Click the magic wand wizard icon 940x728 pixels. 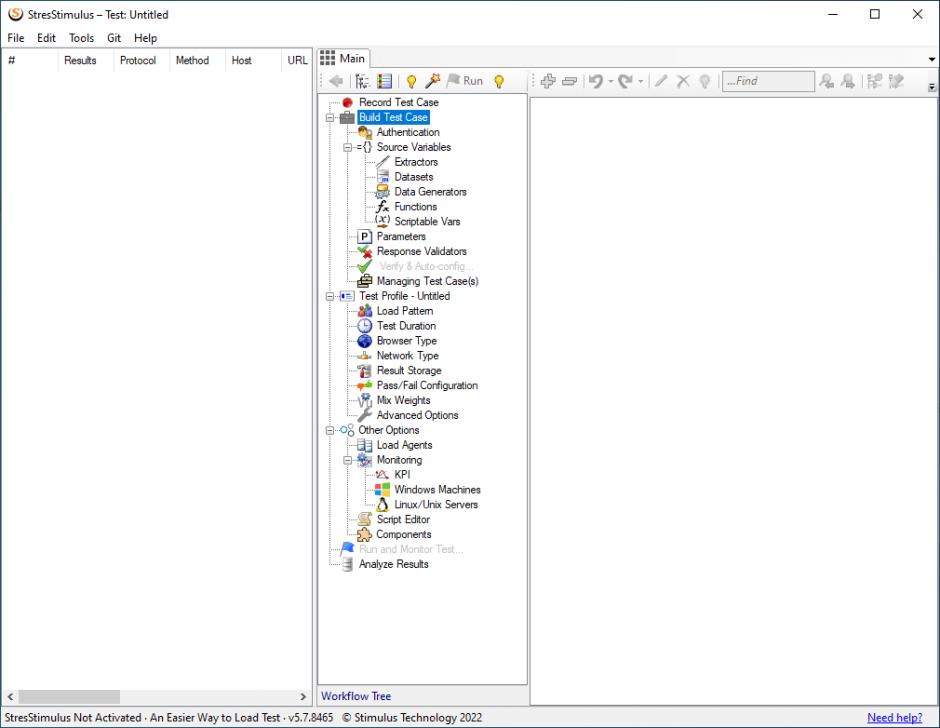(432, 80)
